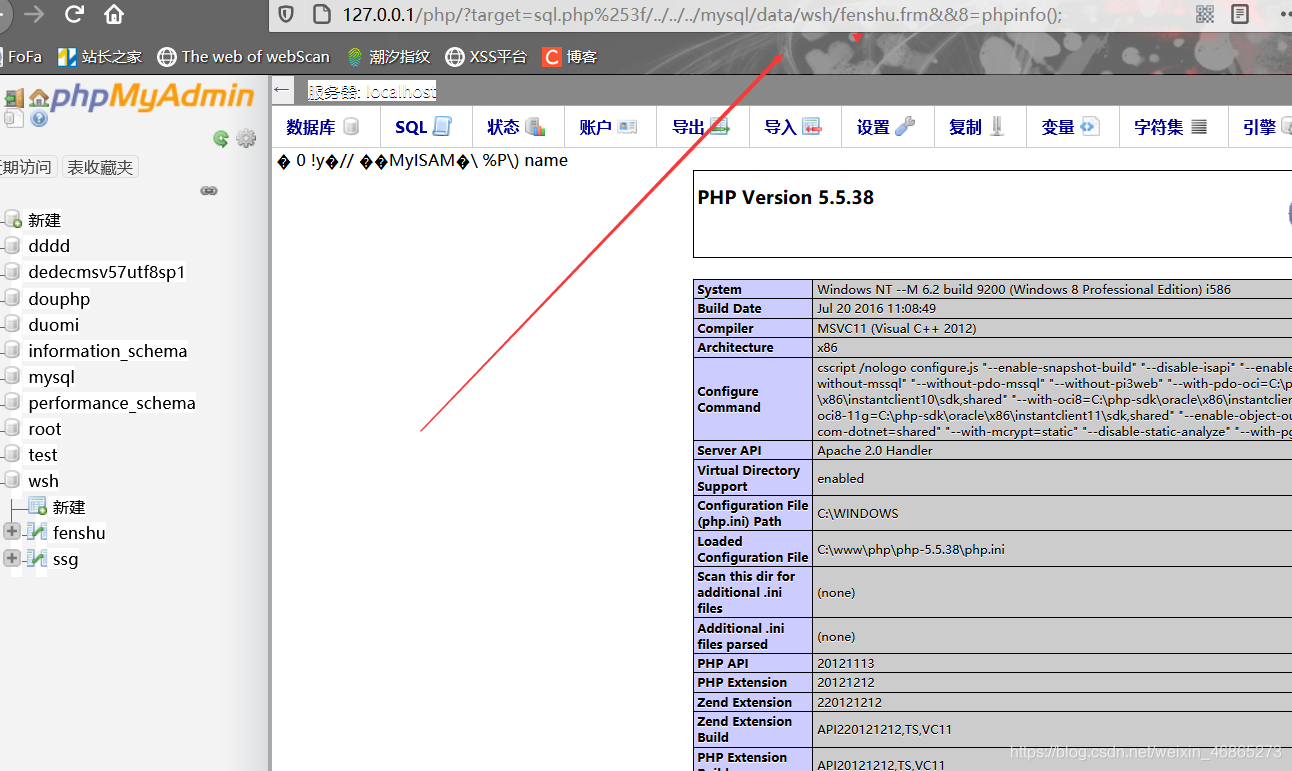Click the 服务器: localhost breadcrumb
The height and width of the screenshot is (771, 1292).
pos(372,91)
